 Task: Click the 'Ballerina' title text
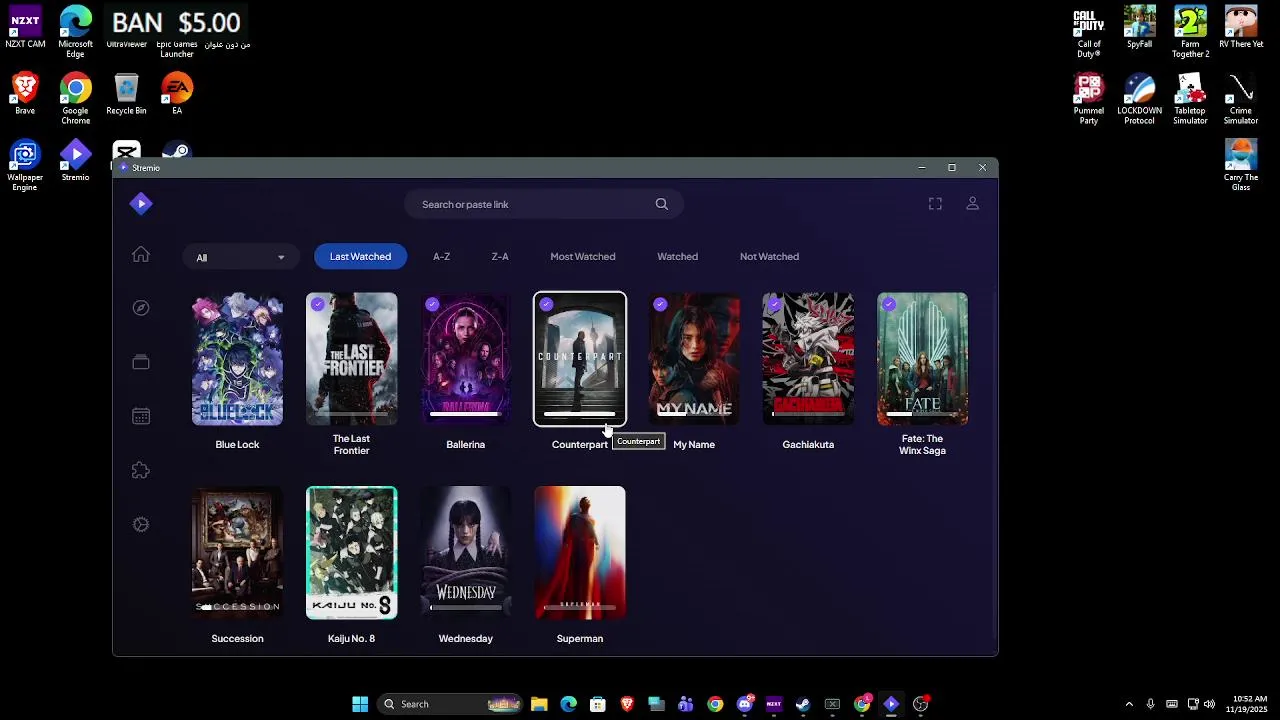pyautogui.click(x=465, y=445)
